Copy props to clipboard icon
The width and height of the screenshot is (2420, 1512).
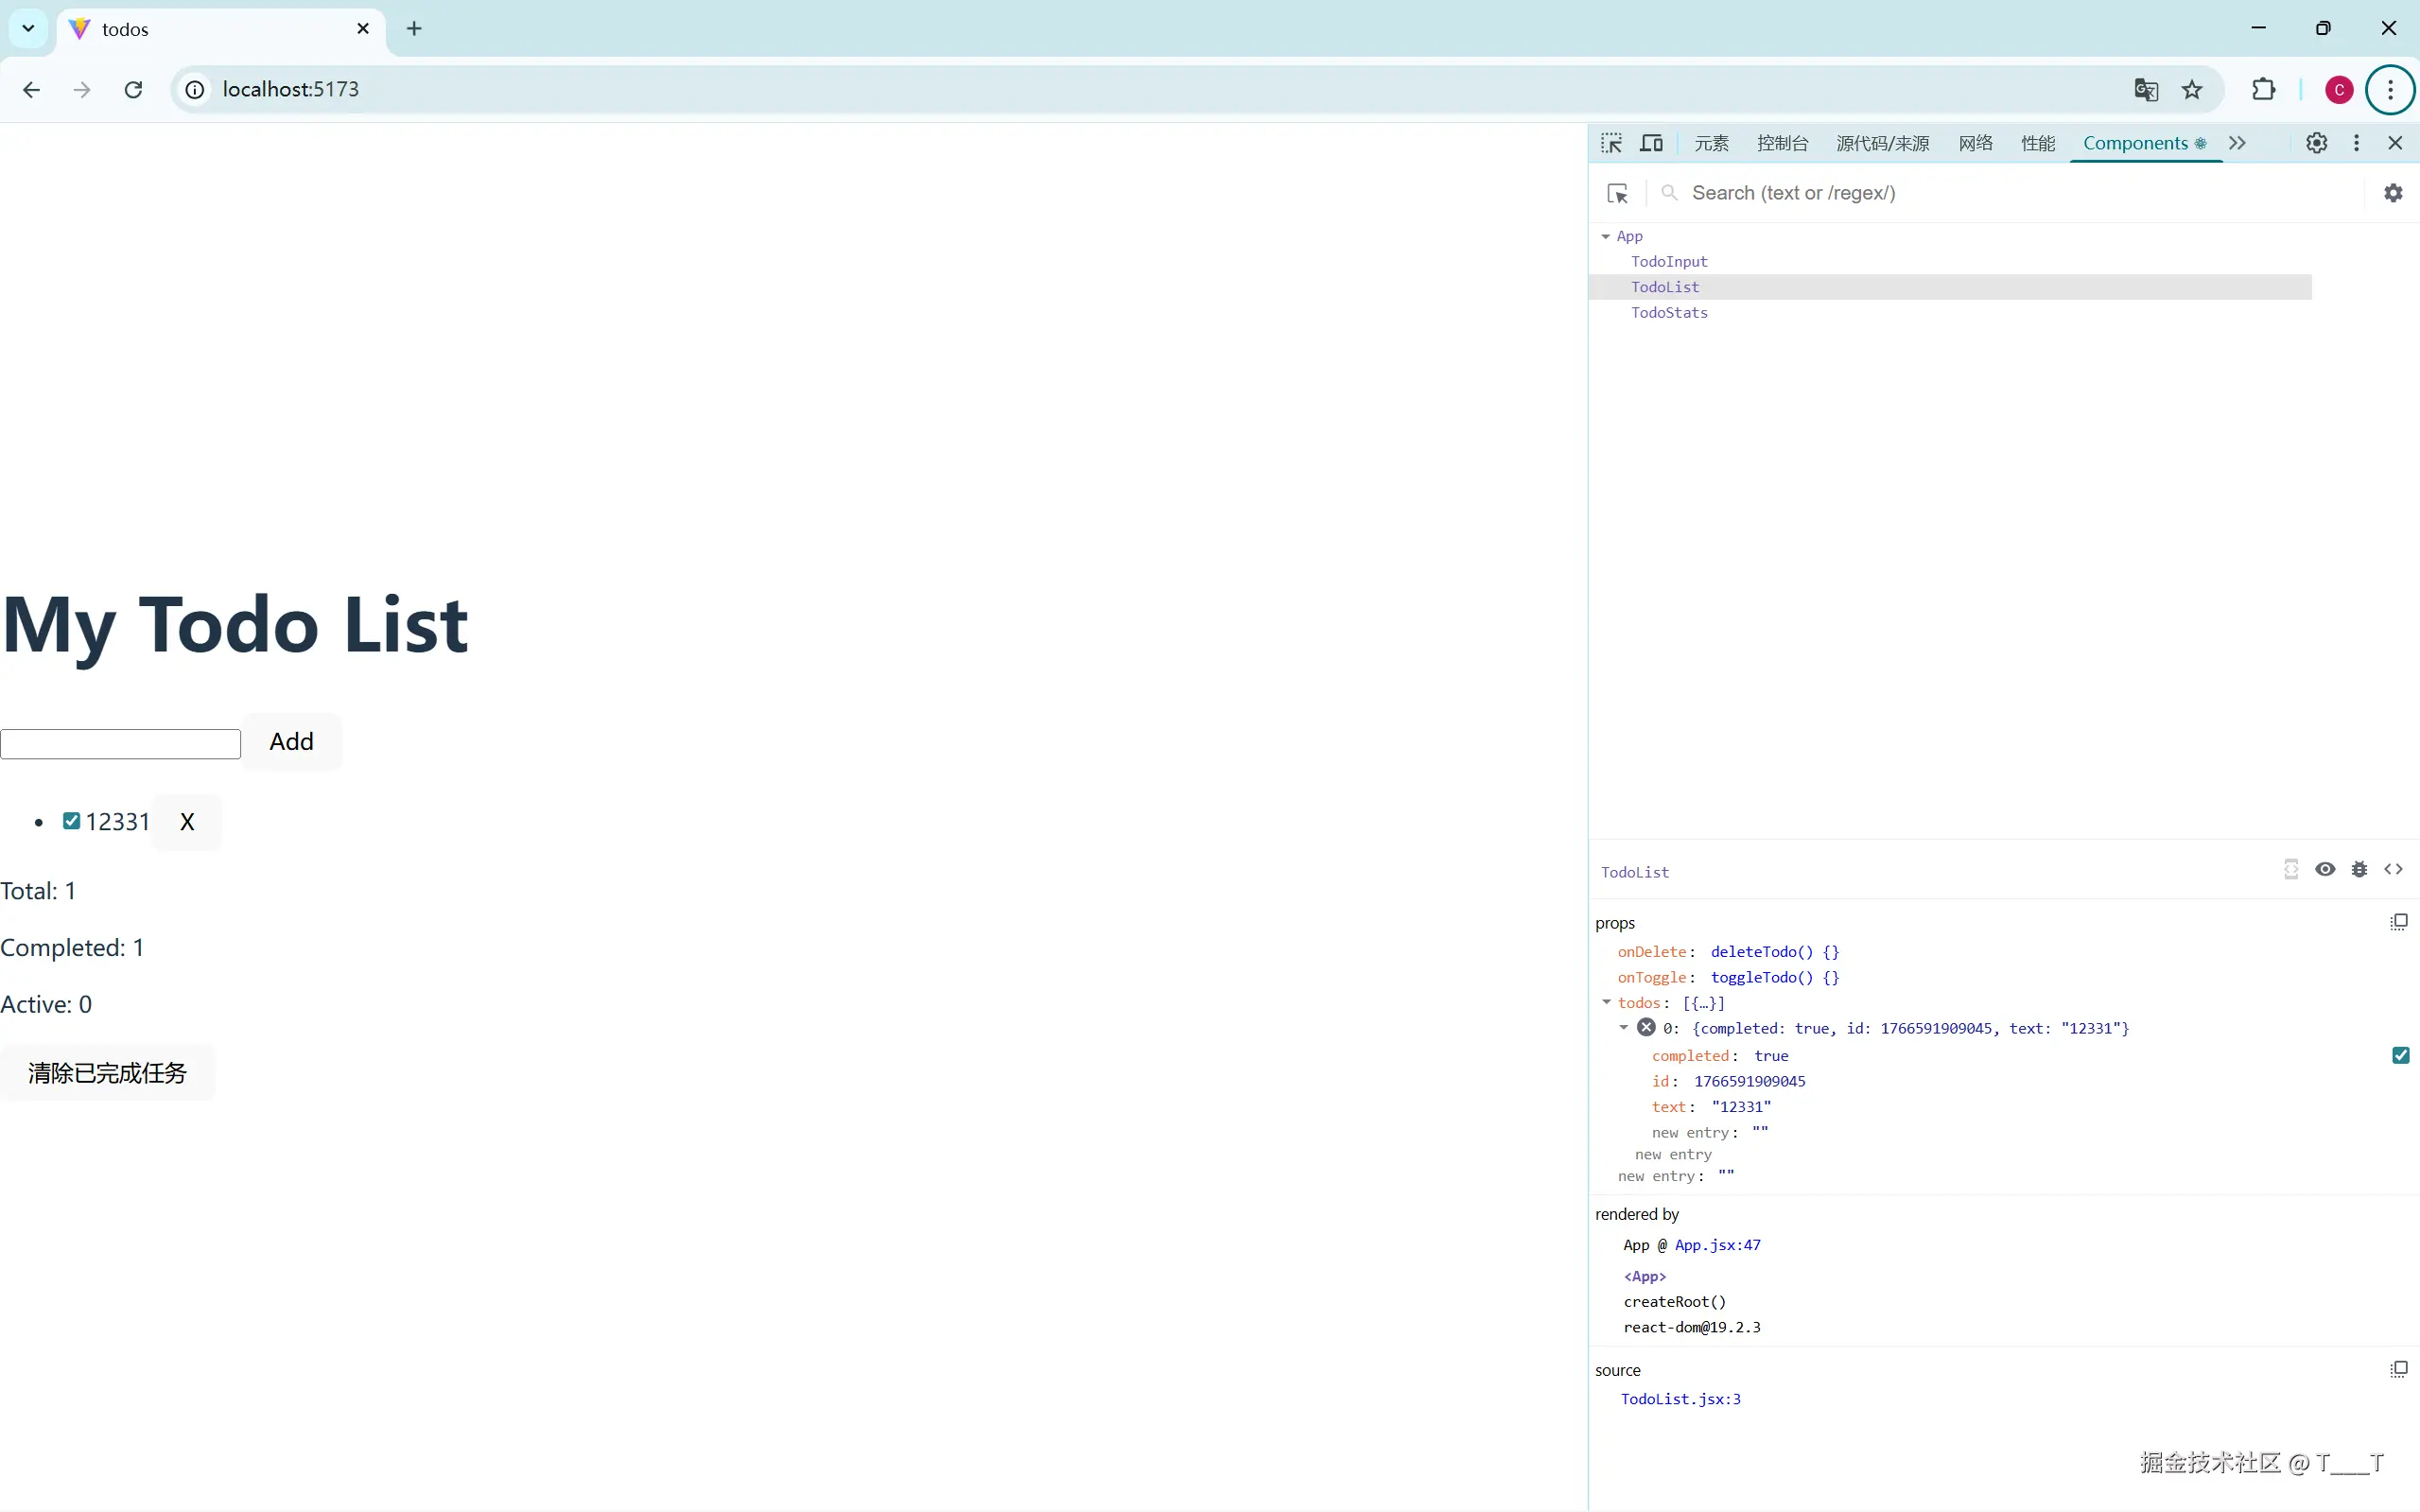pyautogui.click(x=2398, y=922)
